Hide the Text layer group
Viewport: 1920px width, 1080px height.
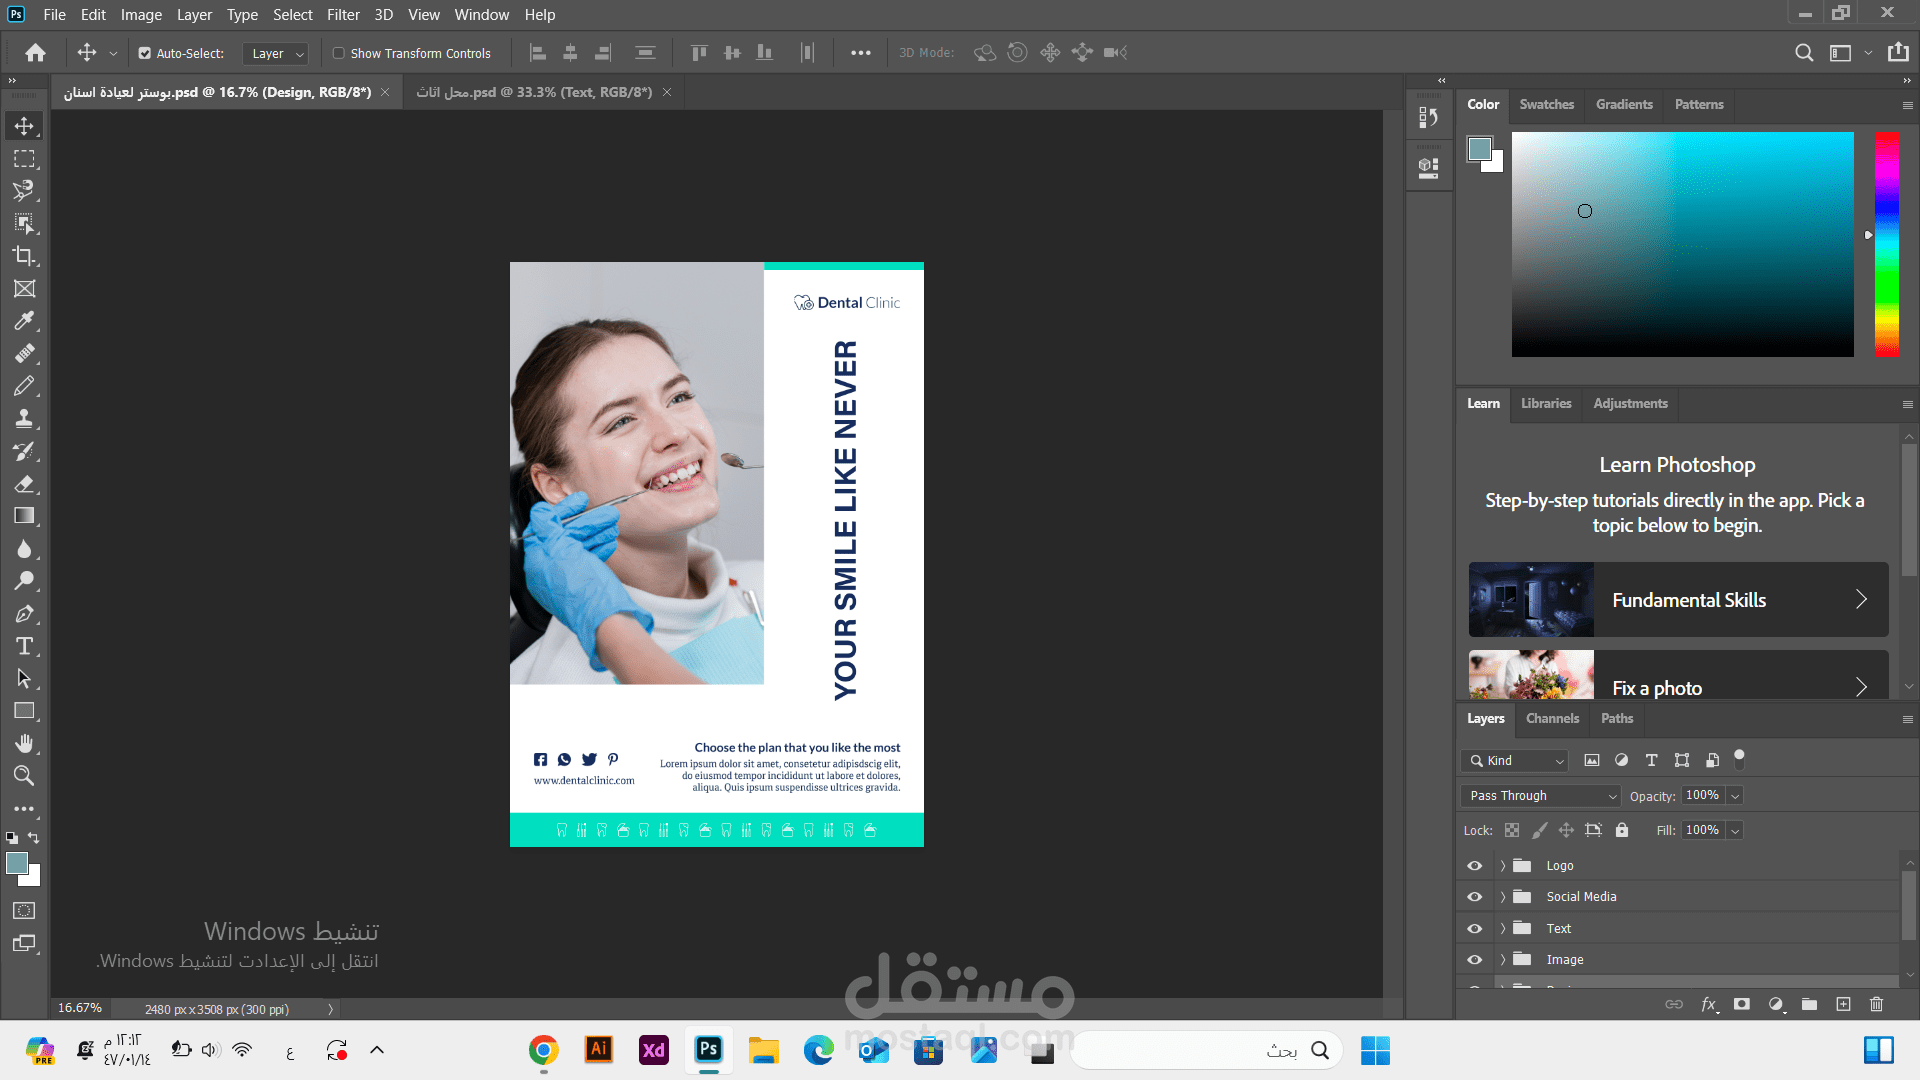pyautogui.click(x=1474, y=929)
